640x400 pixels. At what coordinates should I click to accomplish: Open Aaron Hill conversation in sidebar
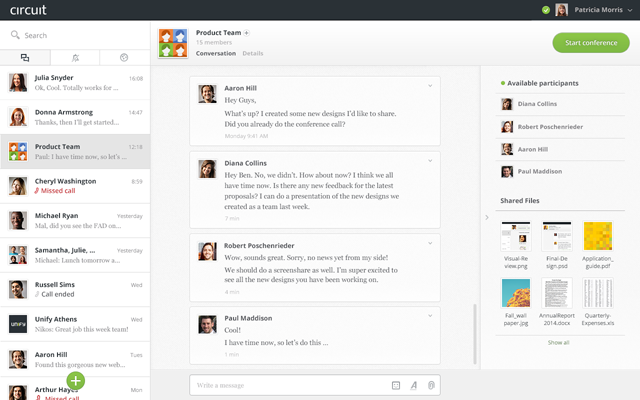(x=75, y=359)
